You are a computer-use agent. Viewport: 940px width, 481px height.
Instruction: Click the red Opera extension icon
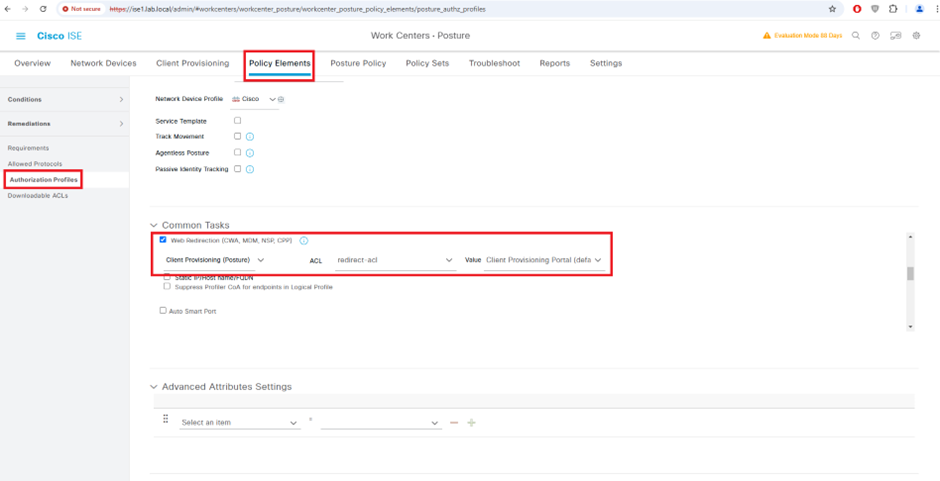pyautogui.click(x=858, y=9)
